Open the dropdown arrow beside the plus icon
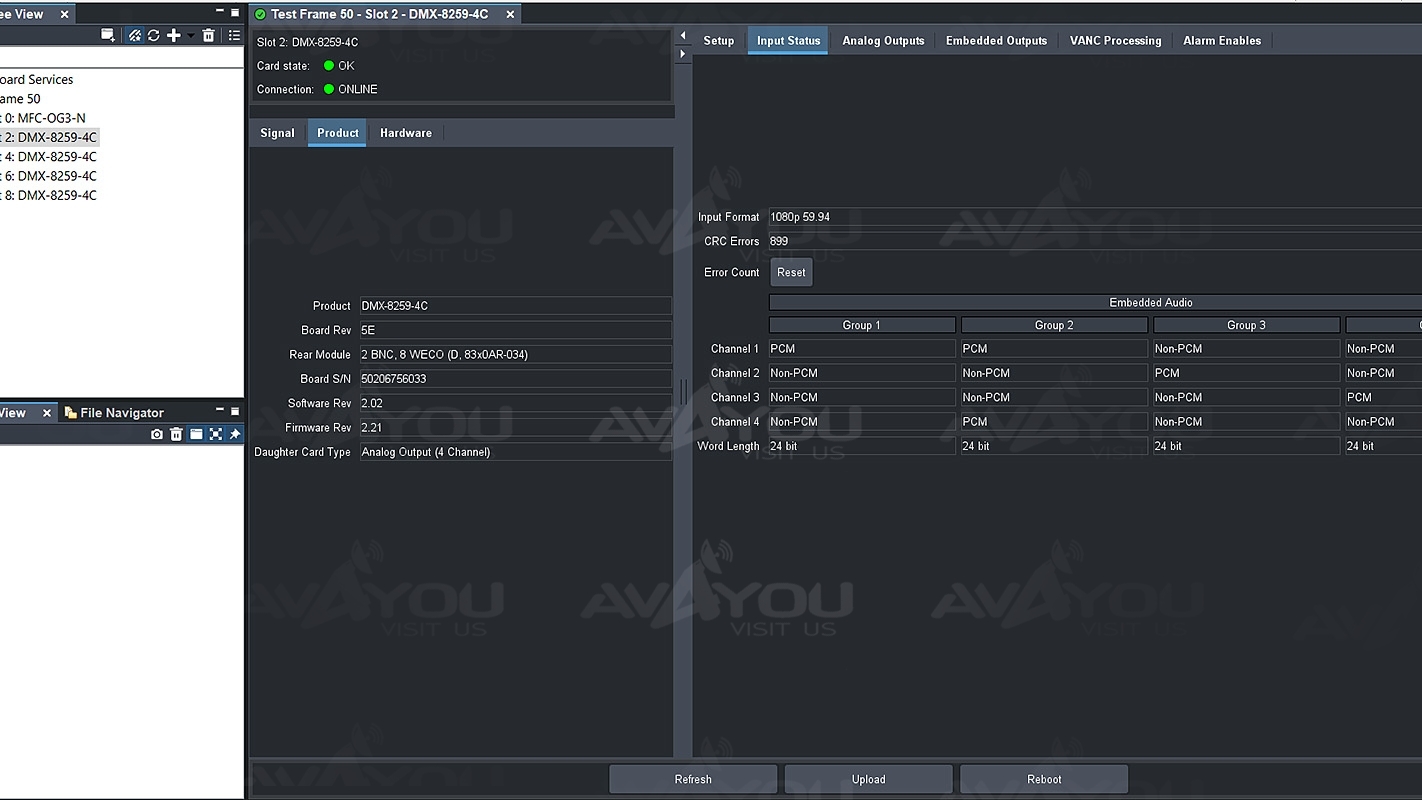 190,36
